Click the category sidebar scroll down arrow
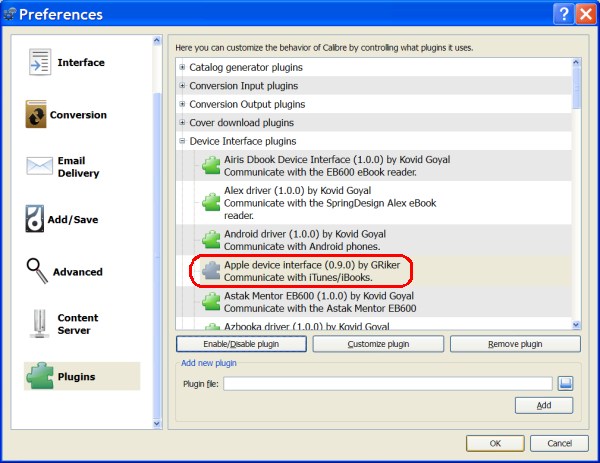Viewport: 600px width, 463px height. tap(157, 423)
